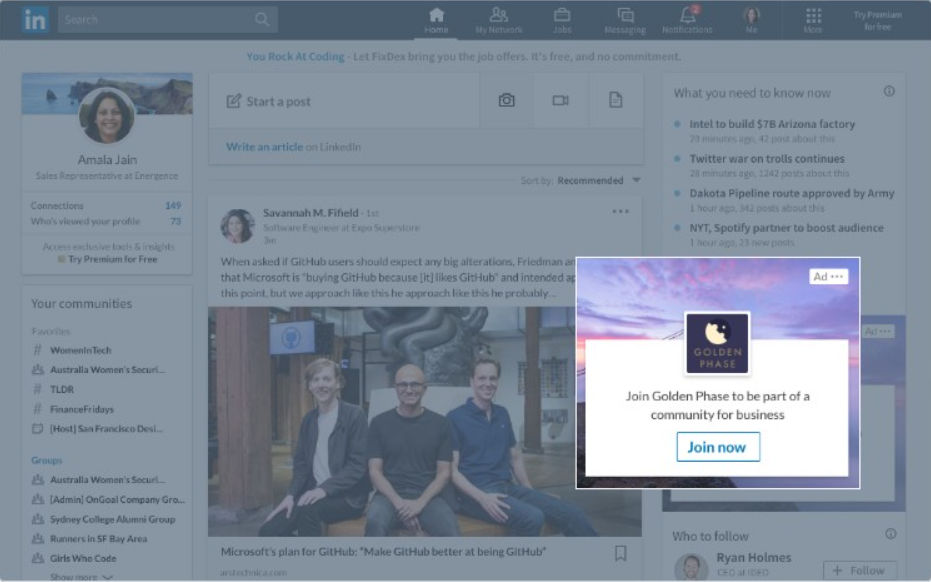Click Write an article link

[264, 147]
